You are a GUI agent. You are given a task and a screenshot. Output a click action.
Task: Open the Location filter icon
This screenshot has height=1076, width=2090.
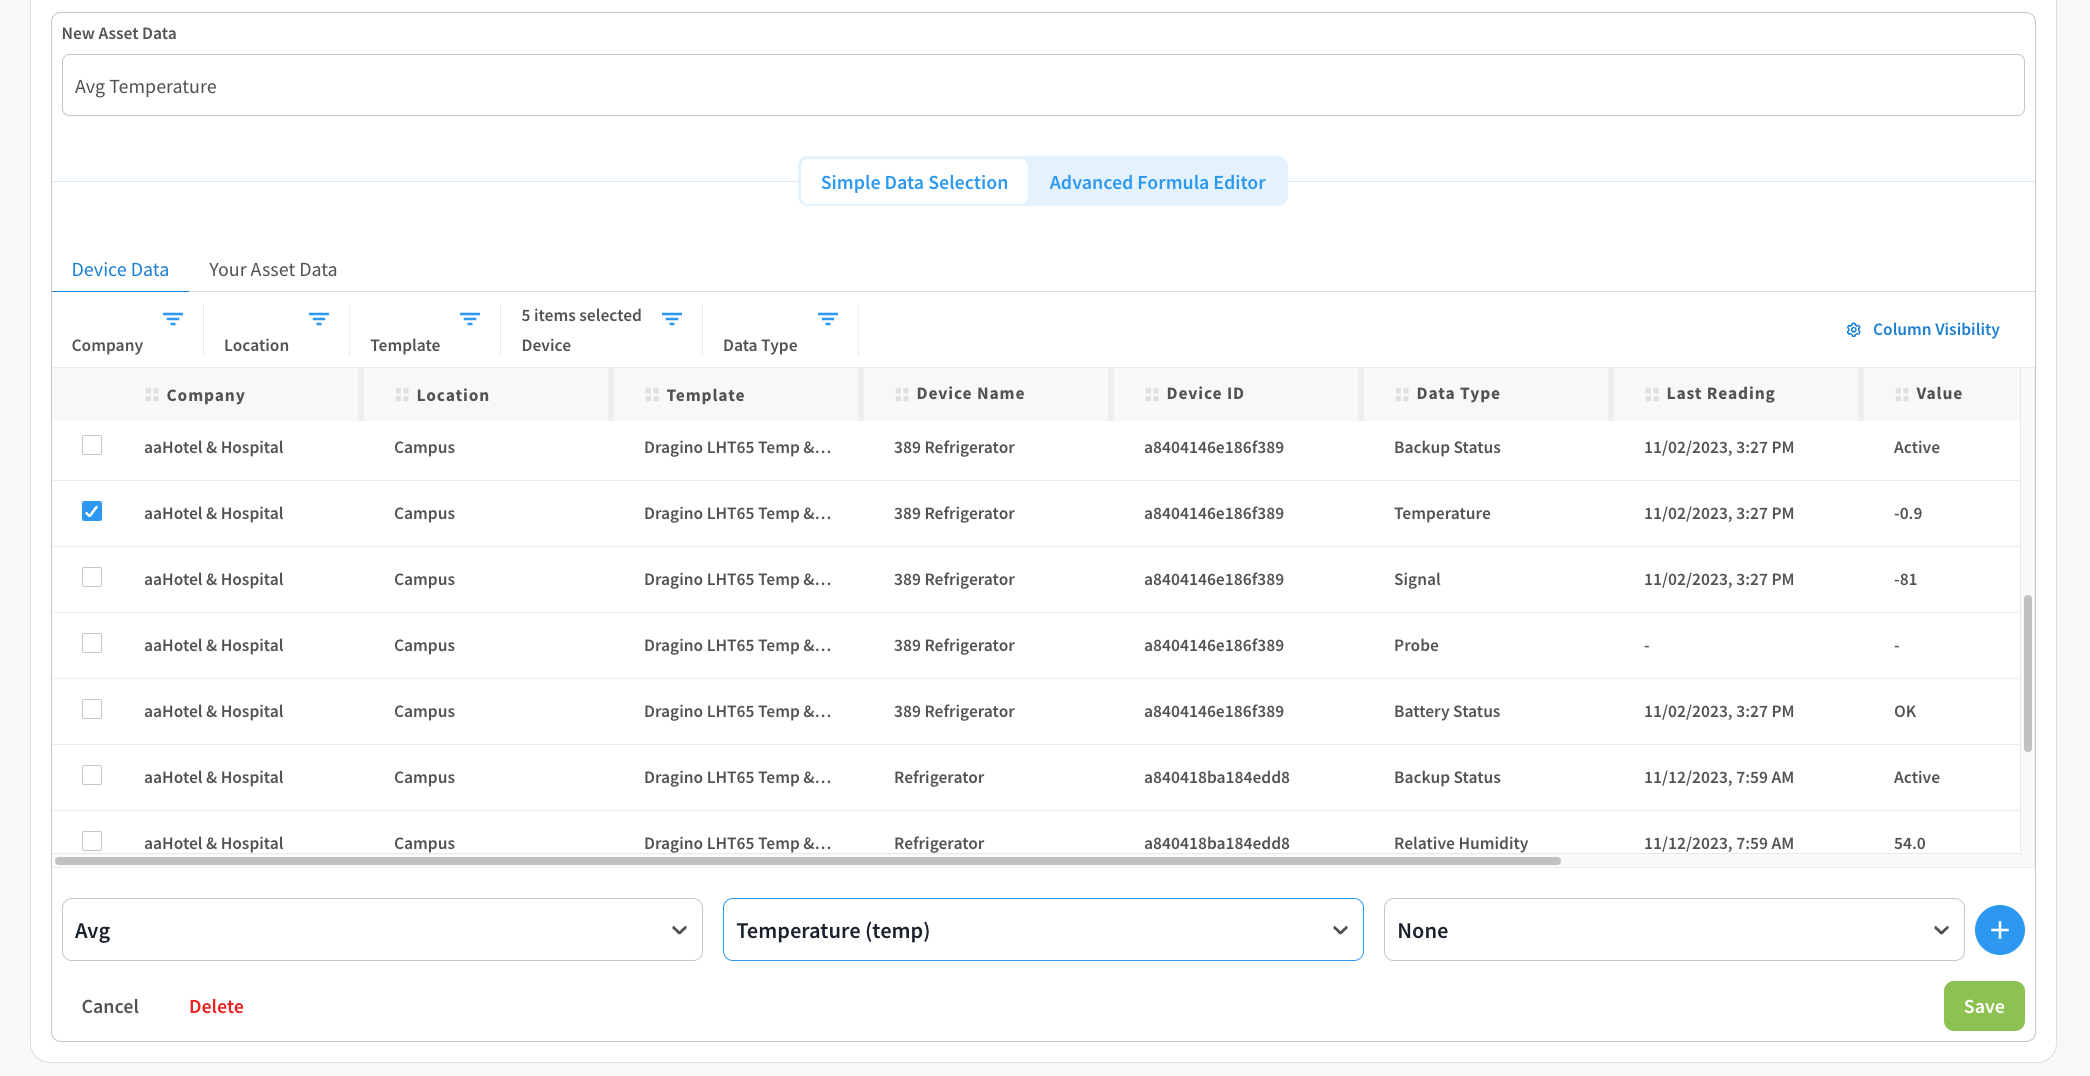[x=319, y=319]
